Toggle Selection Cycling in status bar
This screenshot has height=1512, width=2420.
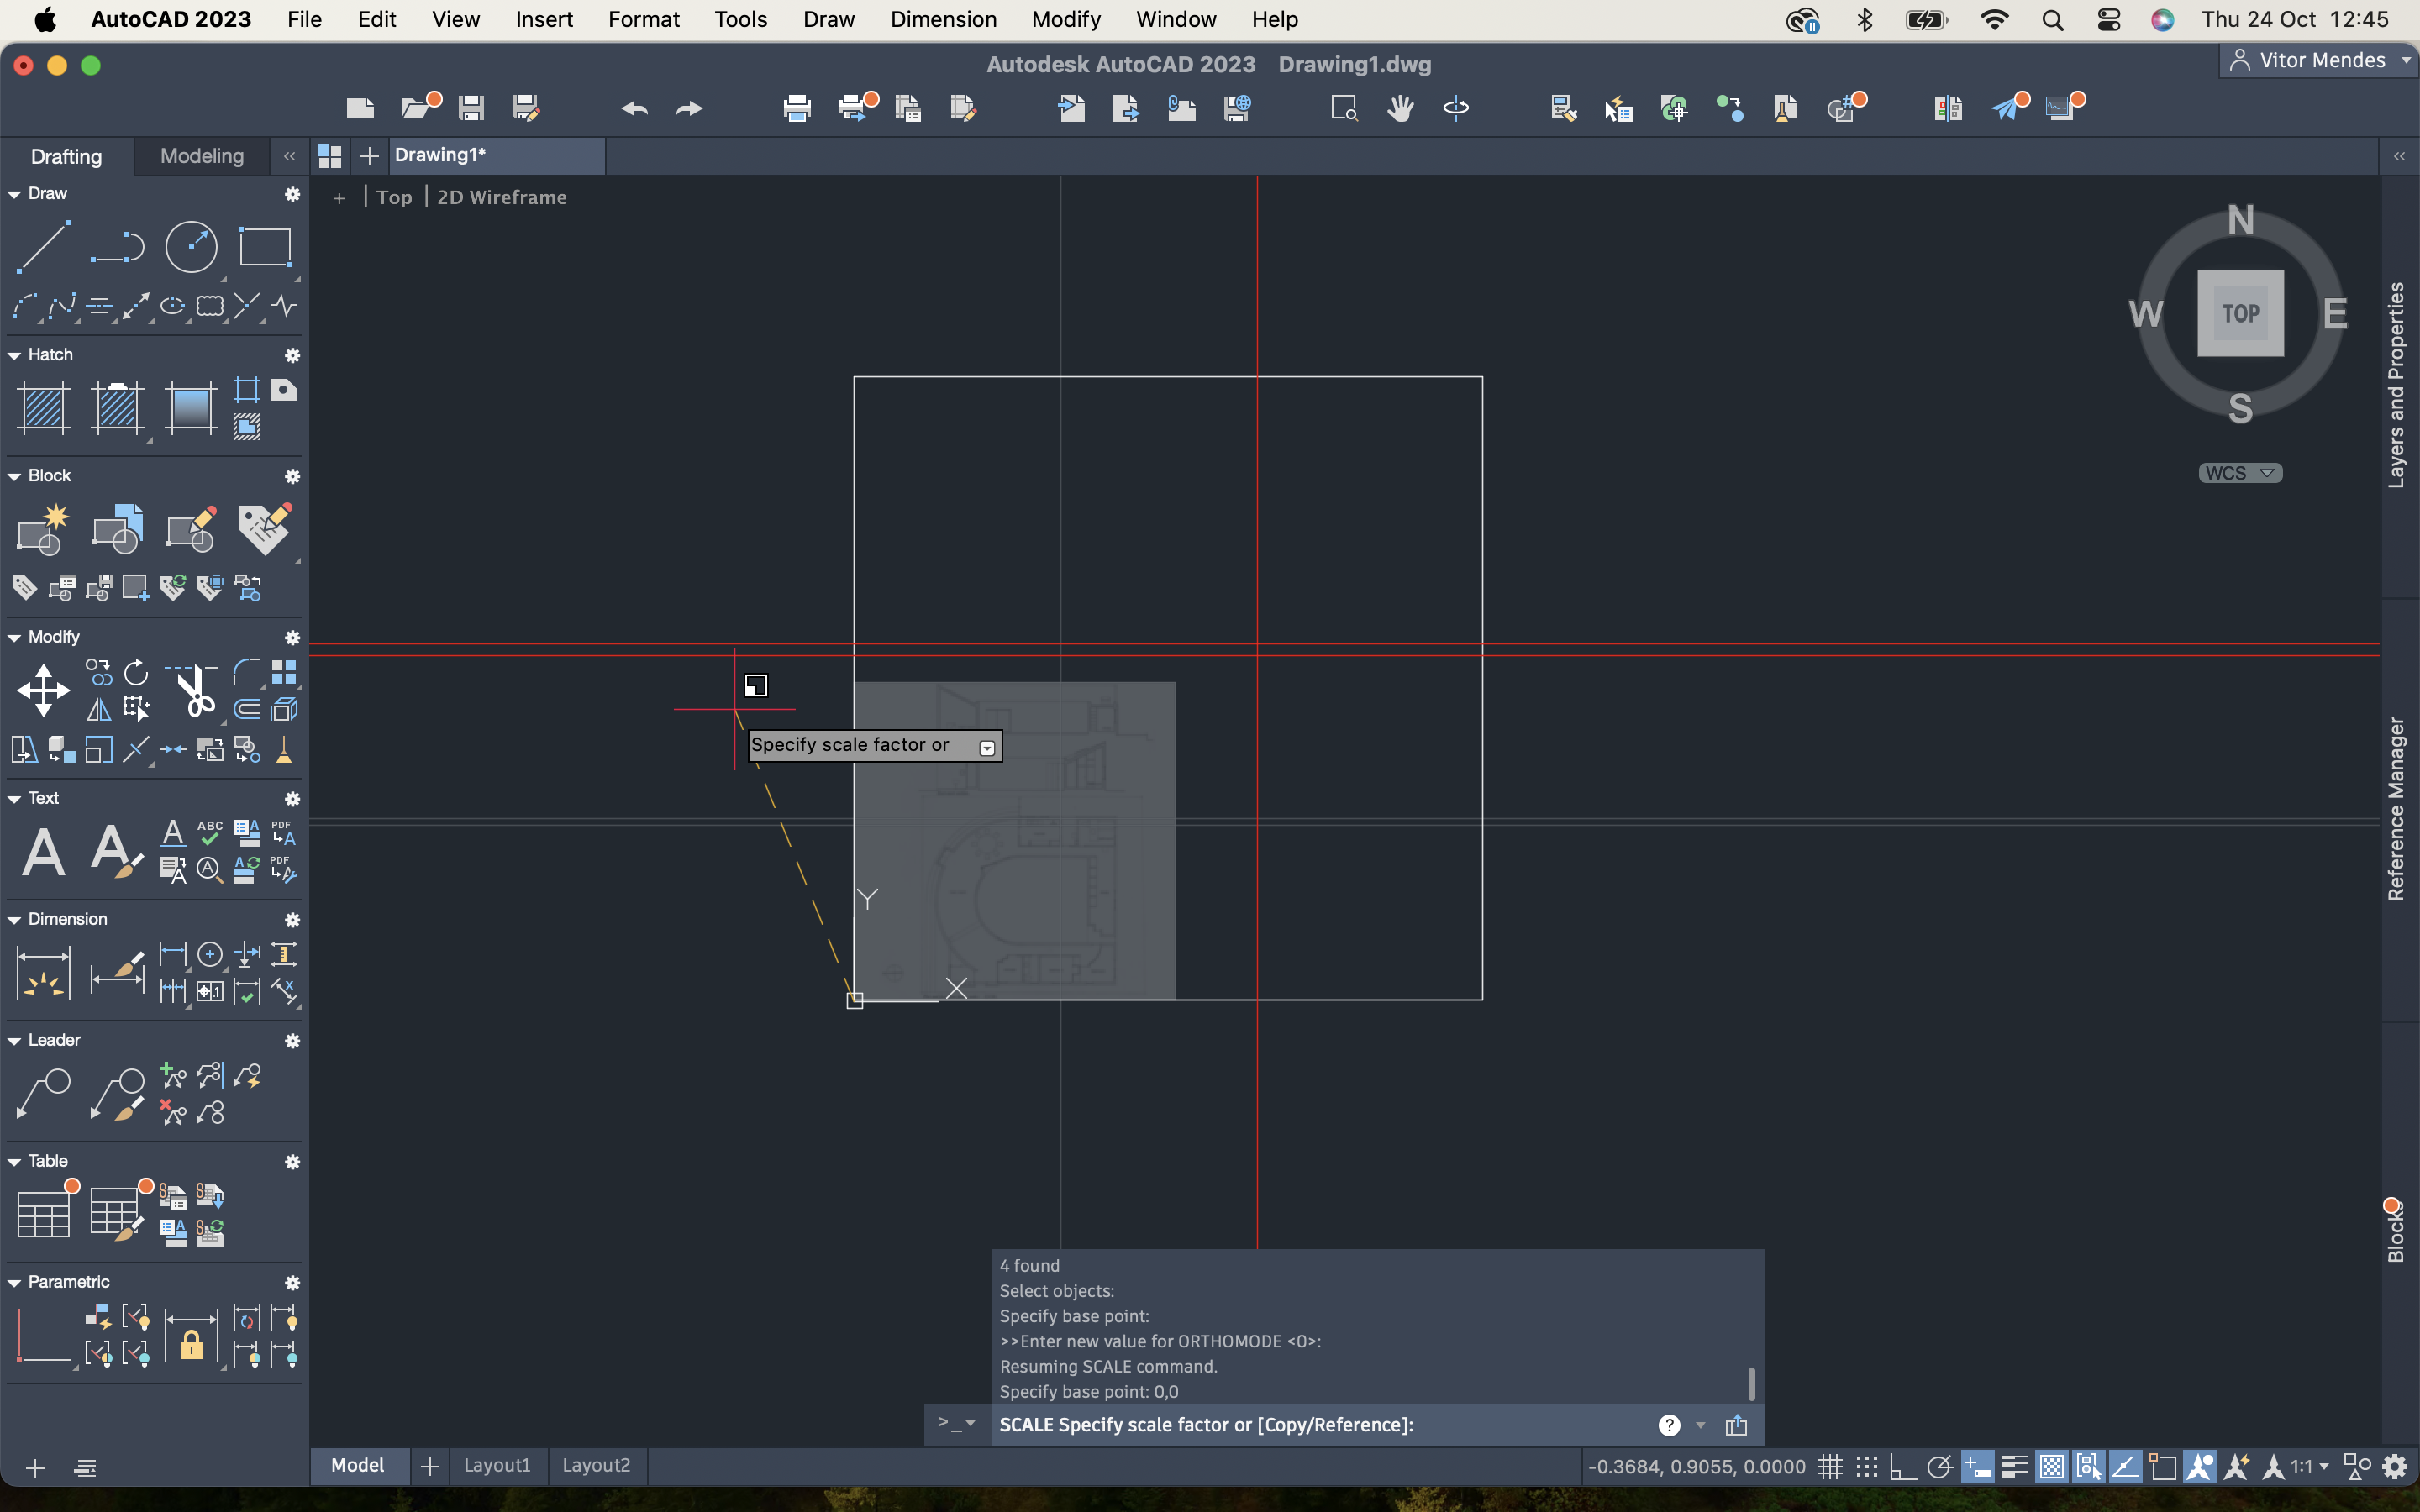pos(2088,1467)
